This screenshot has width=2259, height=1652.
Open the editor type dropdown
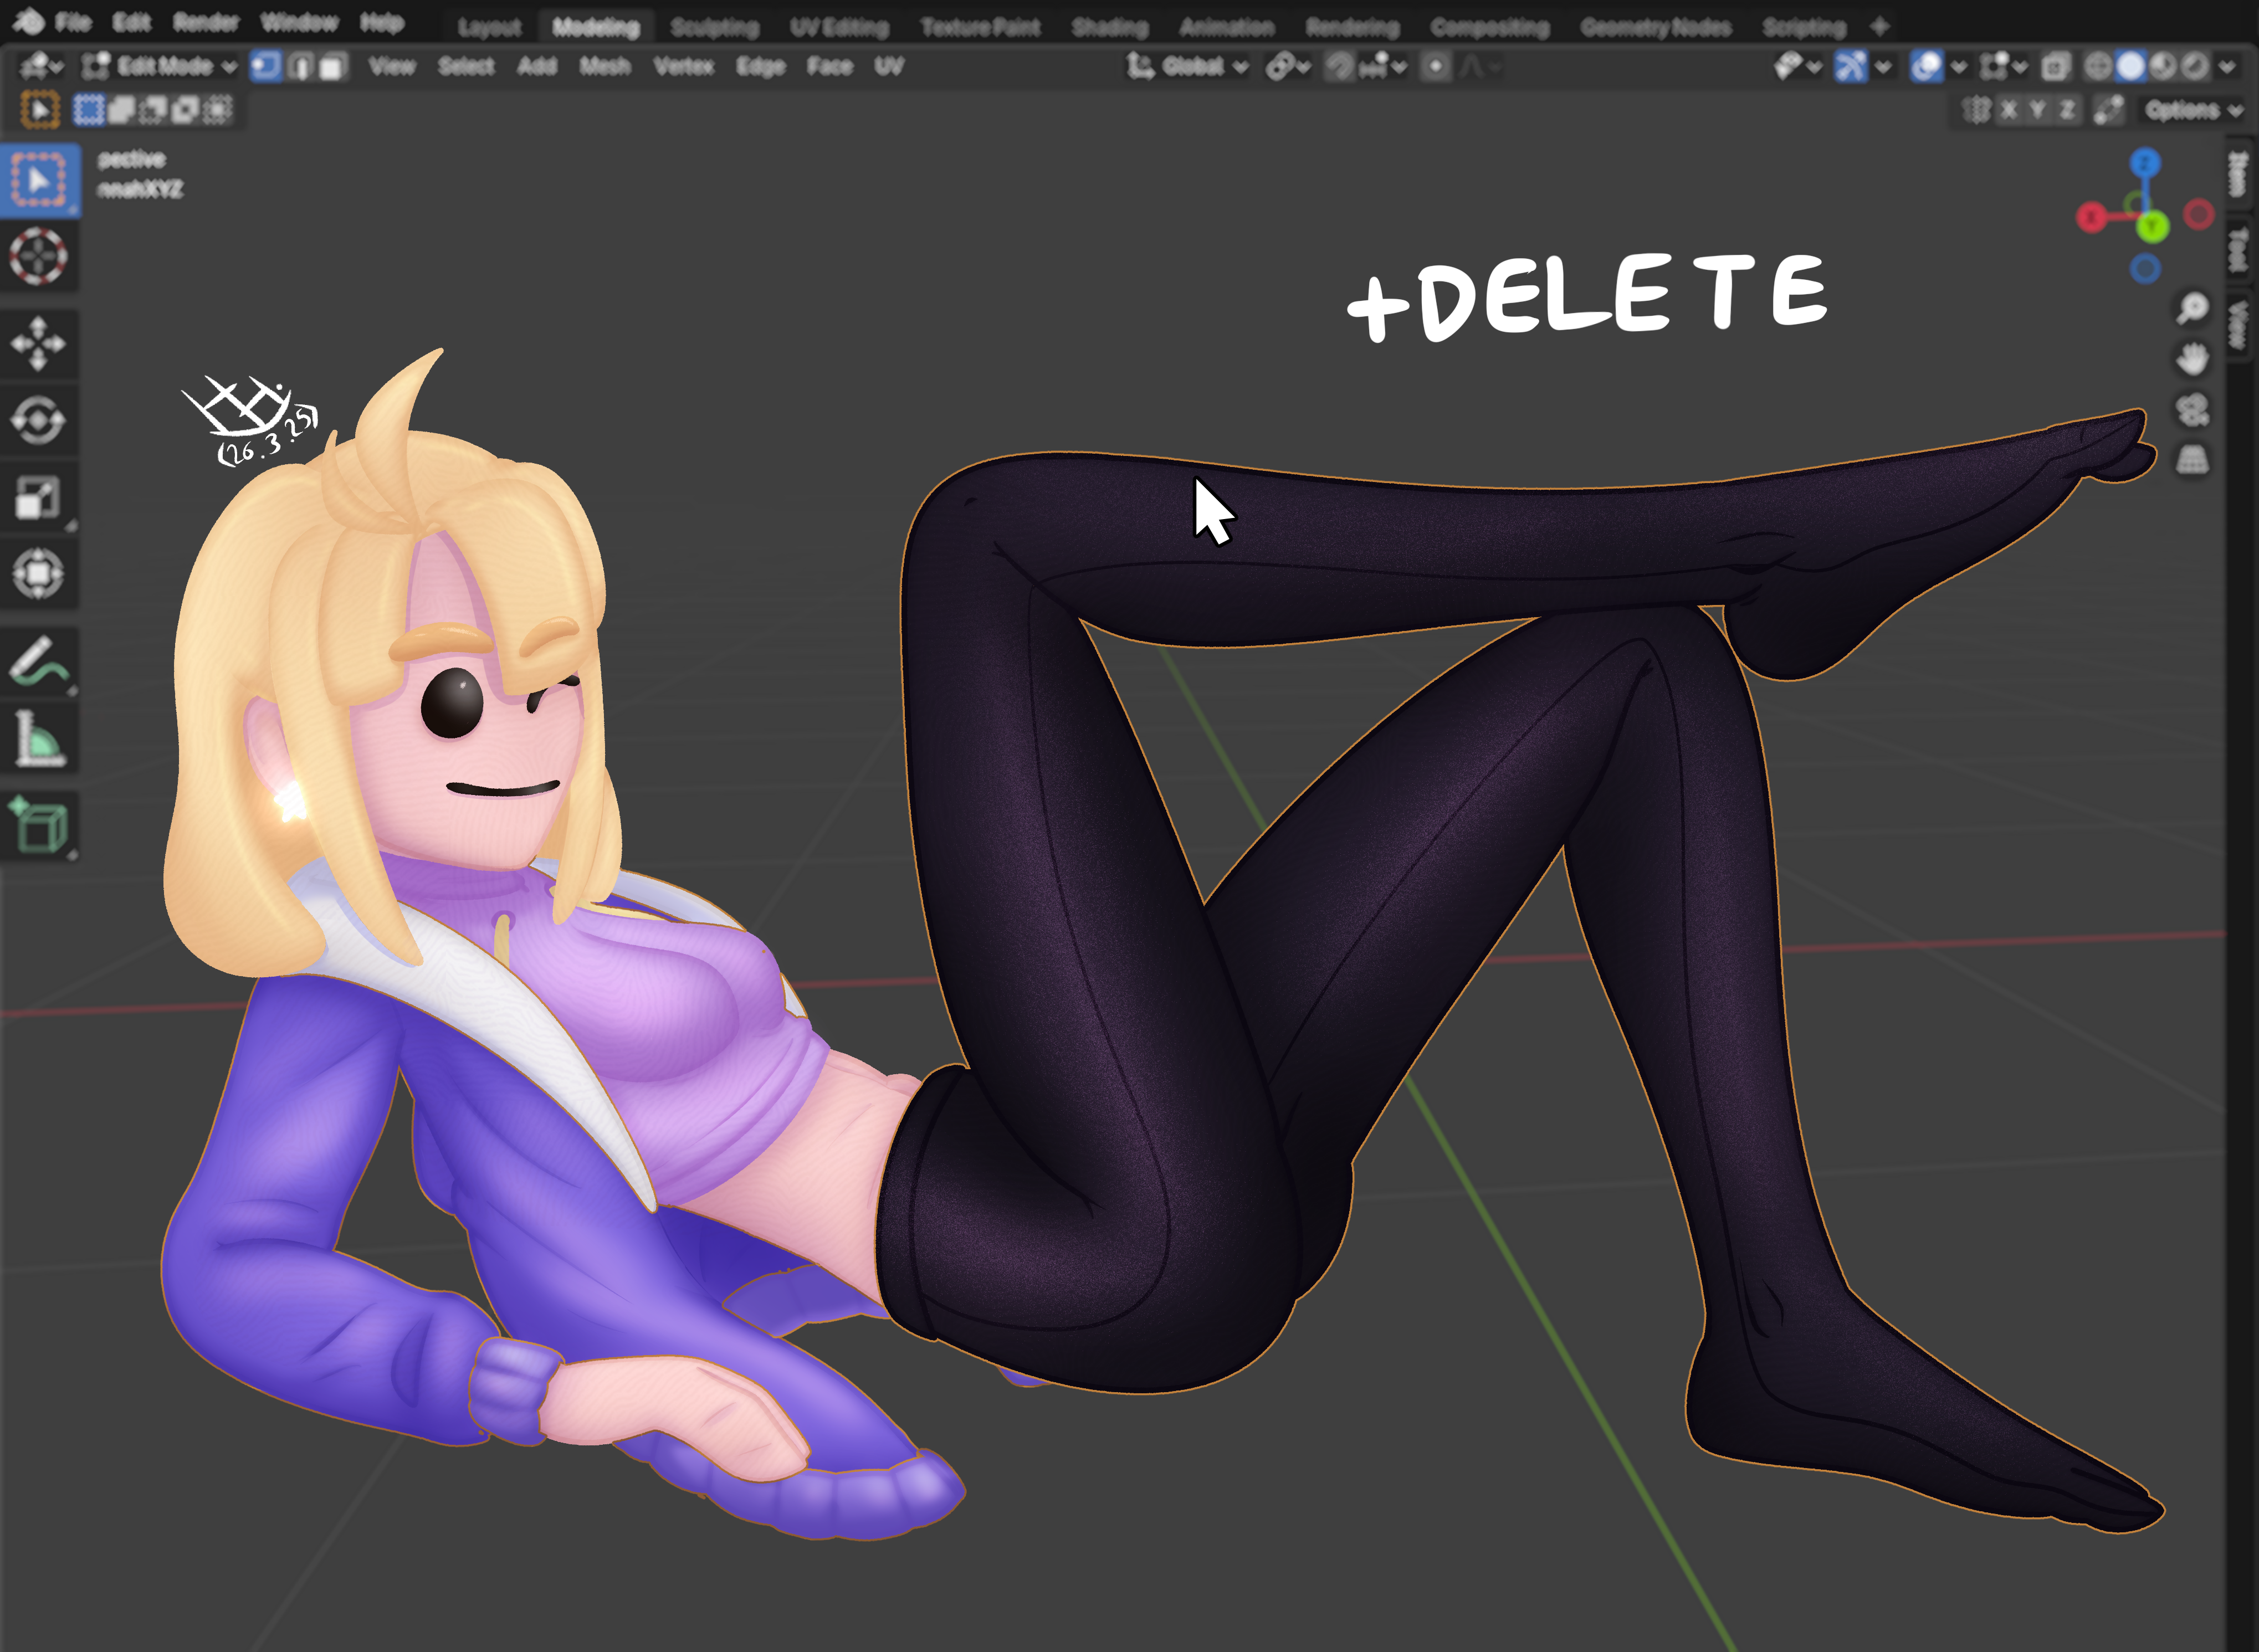coord(41,66)
